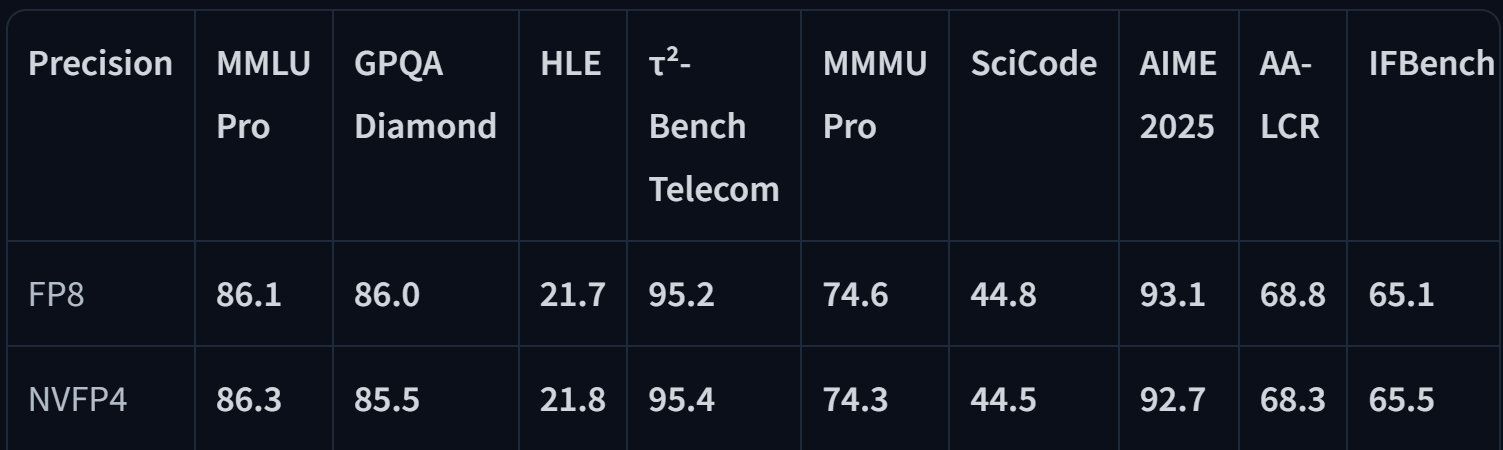Click the Precision column header
This screenshot has width=1503, height=450.
100,64
